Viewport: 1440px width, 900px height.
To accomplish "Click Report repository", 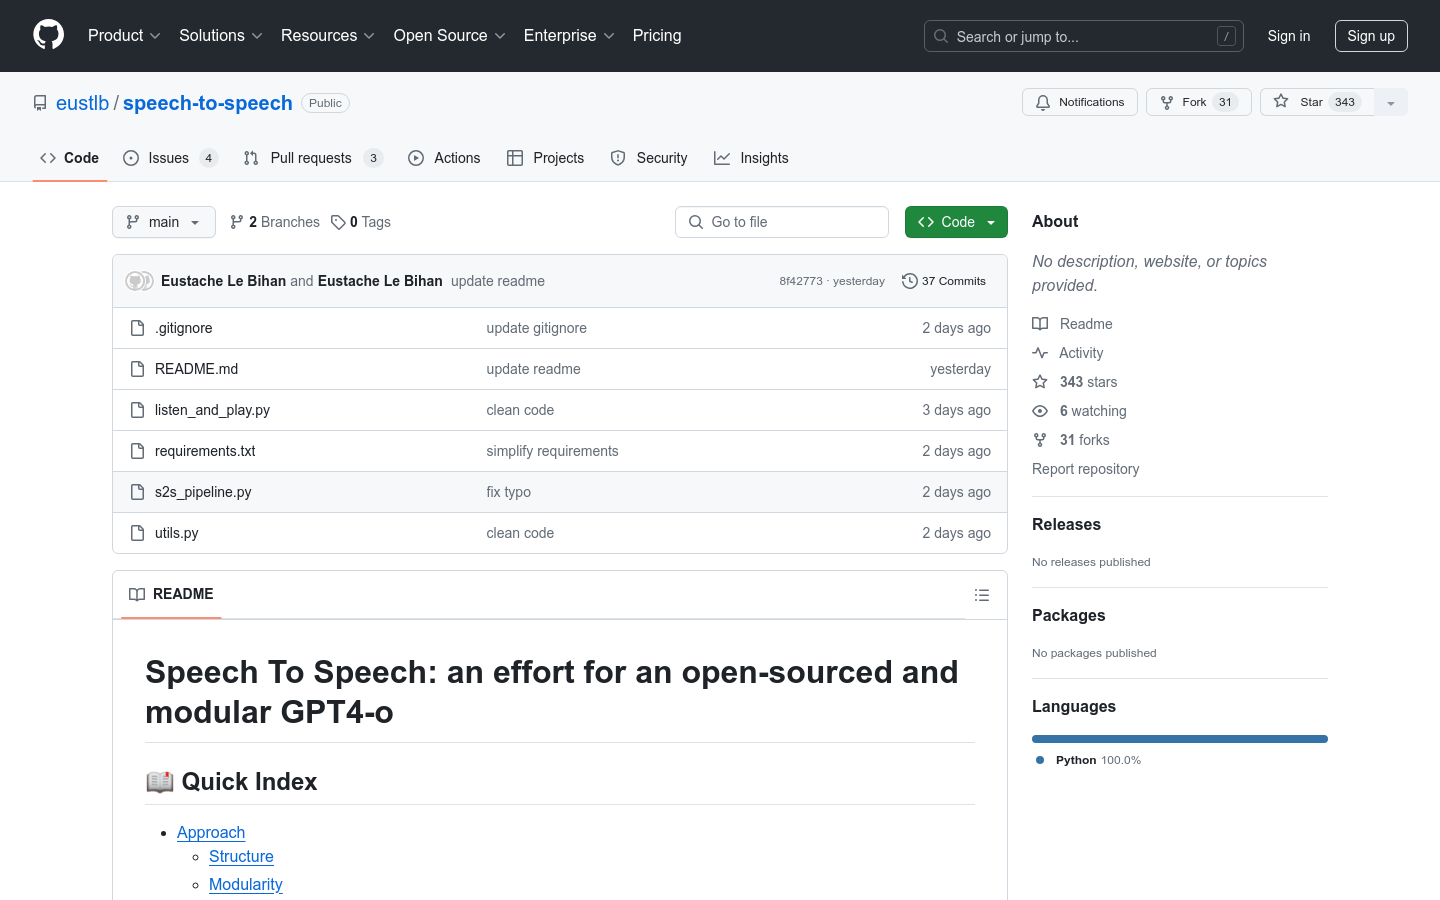I will tap(1086, 469).
